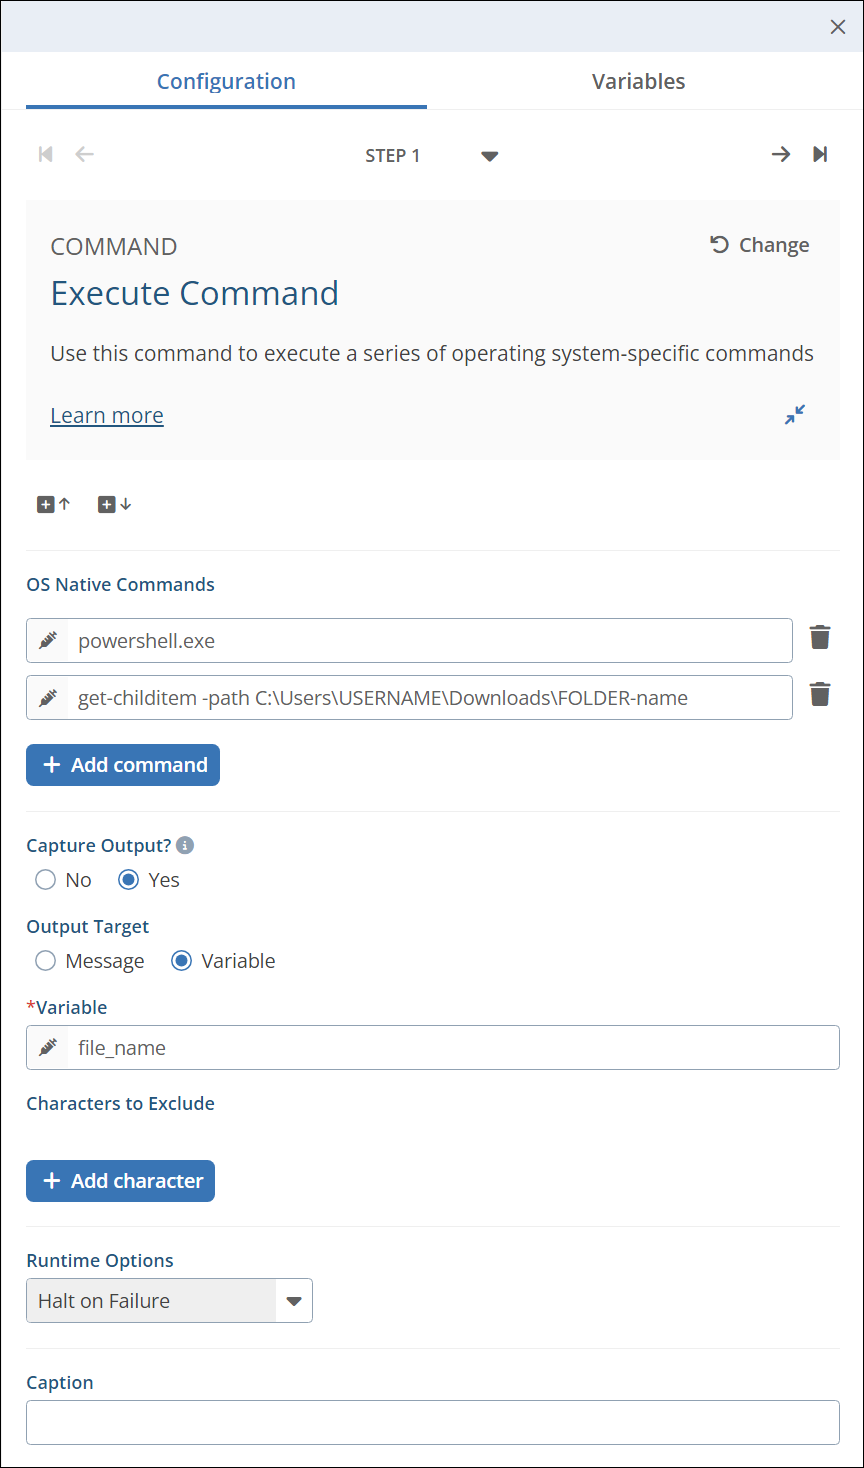Select No for Capture Output
This screenshot has height=1468, width=864.
45,880
